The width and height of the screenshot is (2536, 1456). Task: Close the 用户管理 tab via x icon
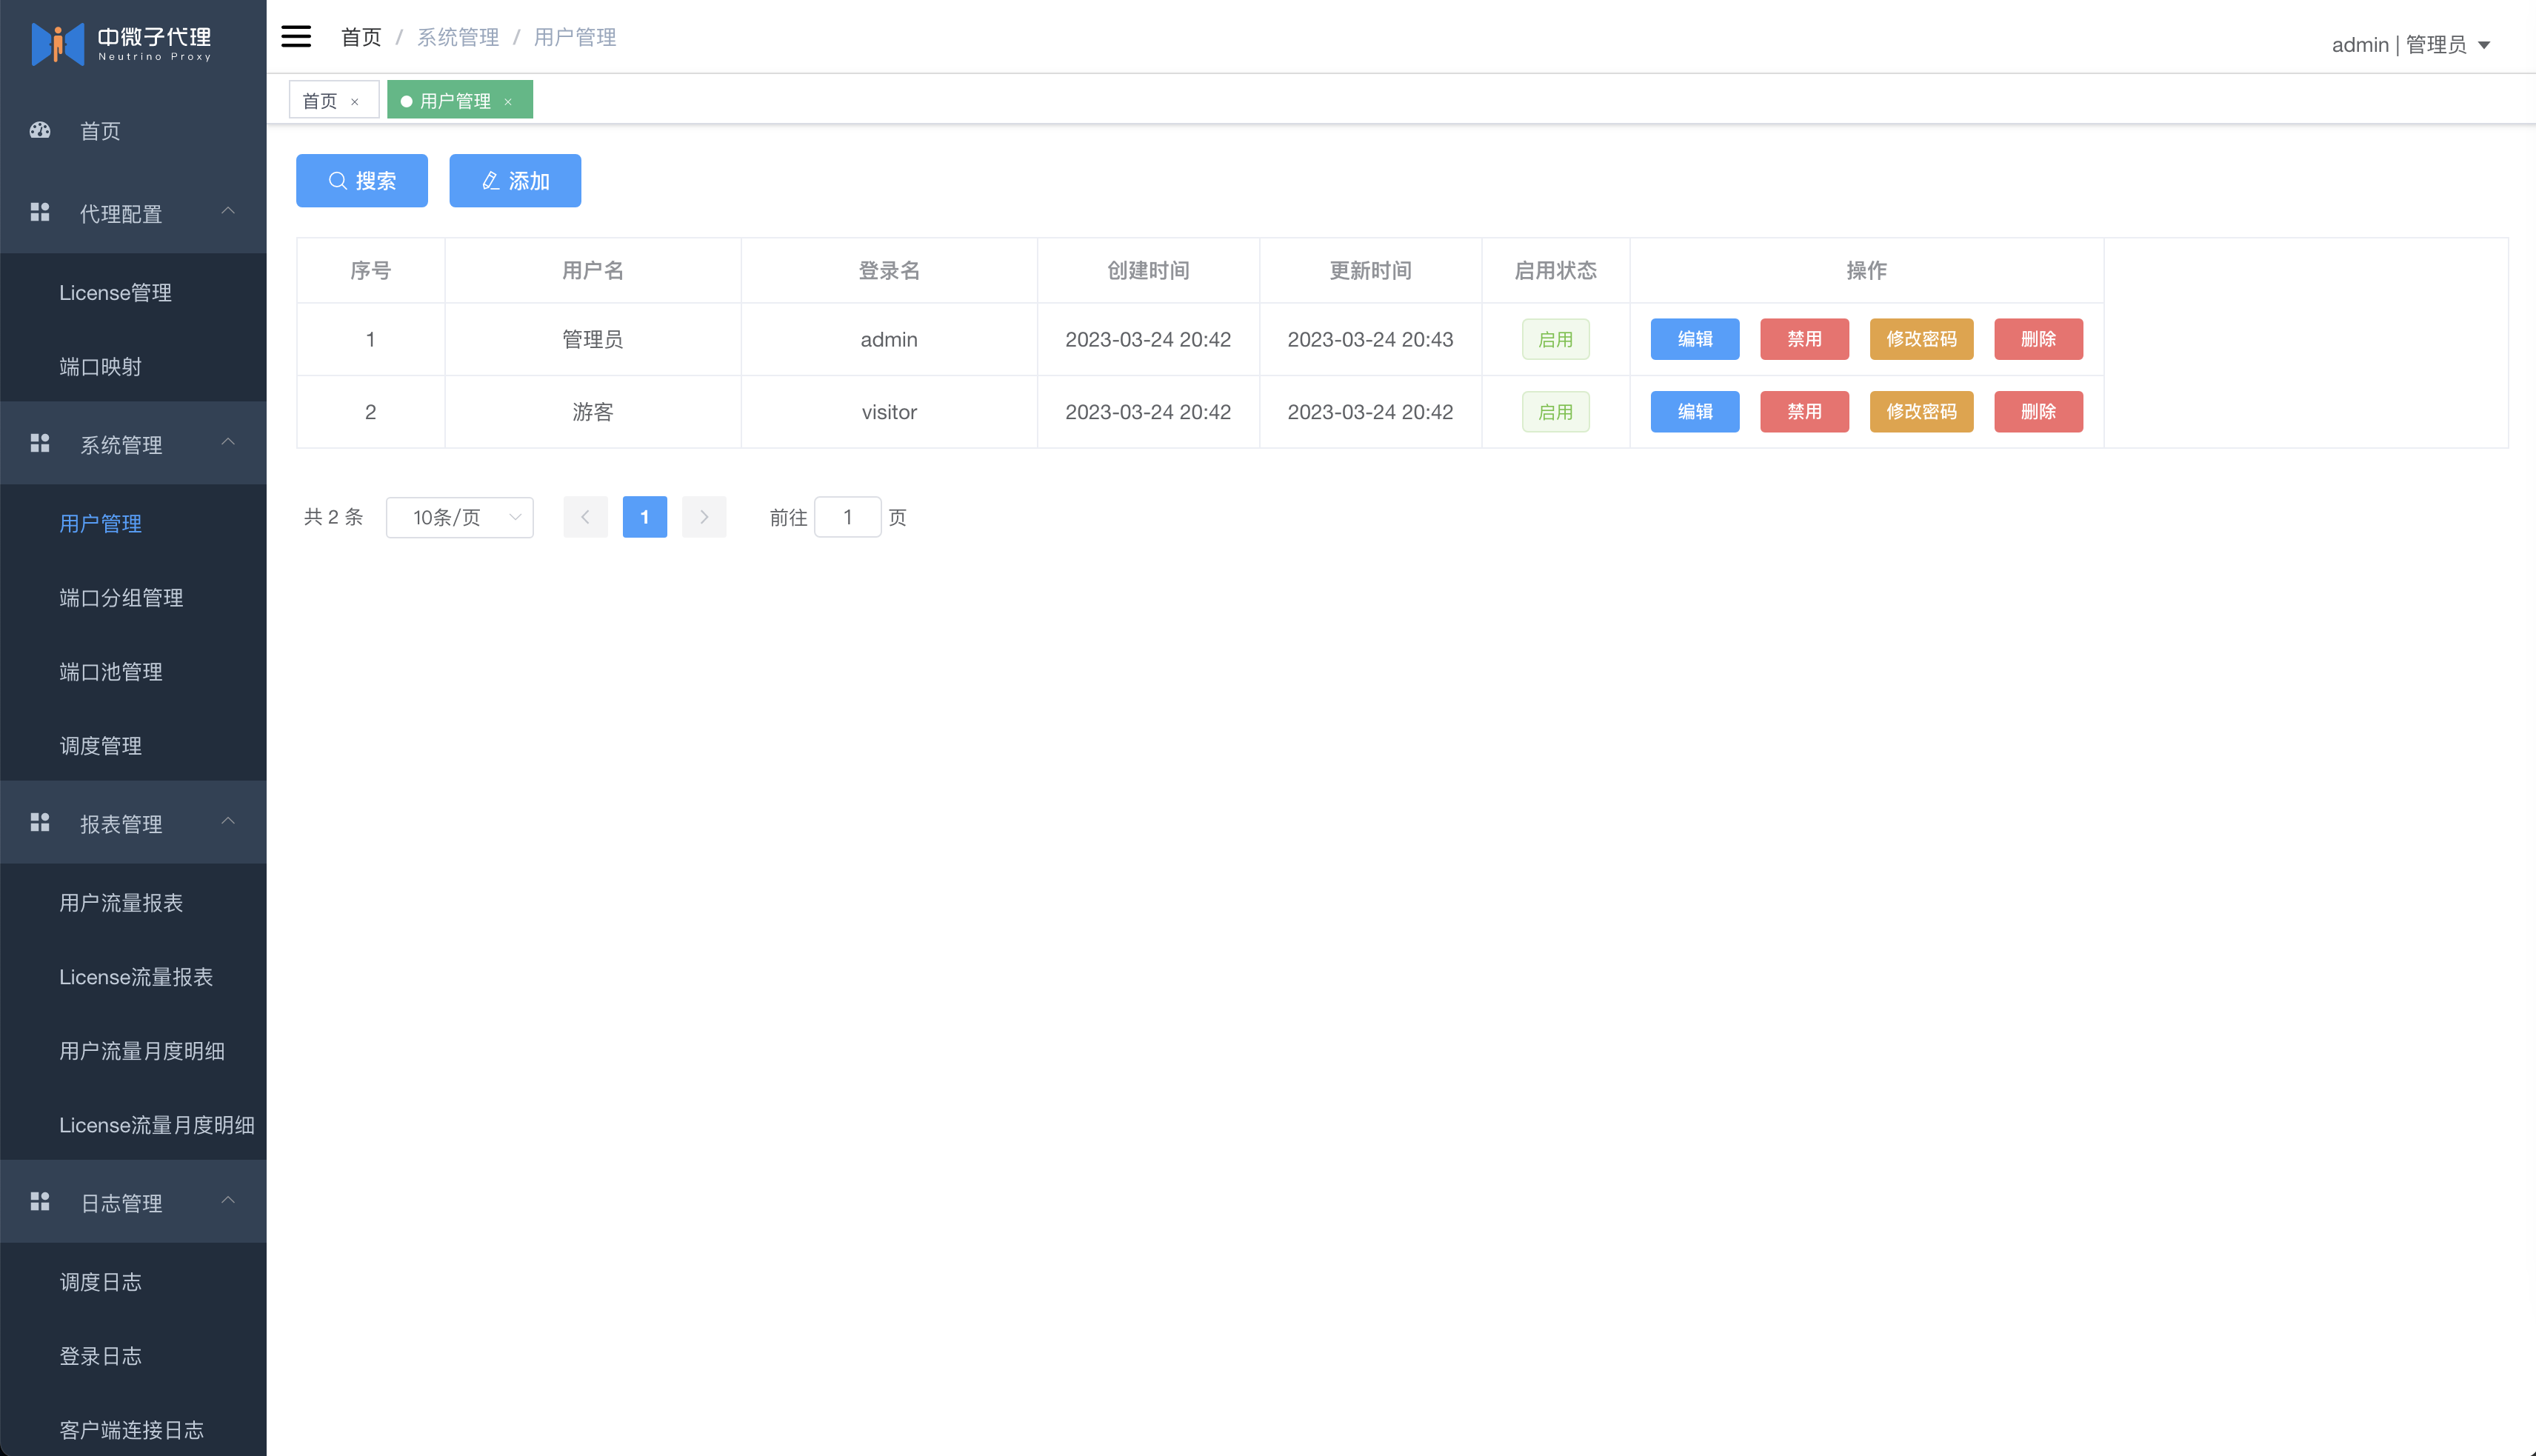tap(508, 102)
